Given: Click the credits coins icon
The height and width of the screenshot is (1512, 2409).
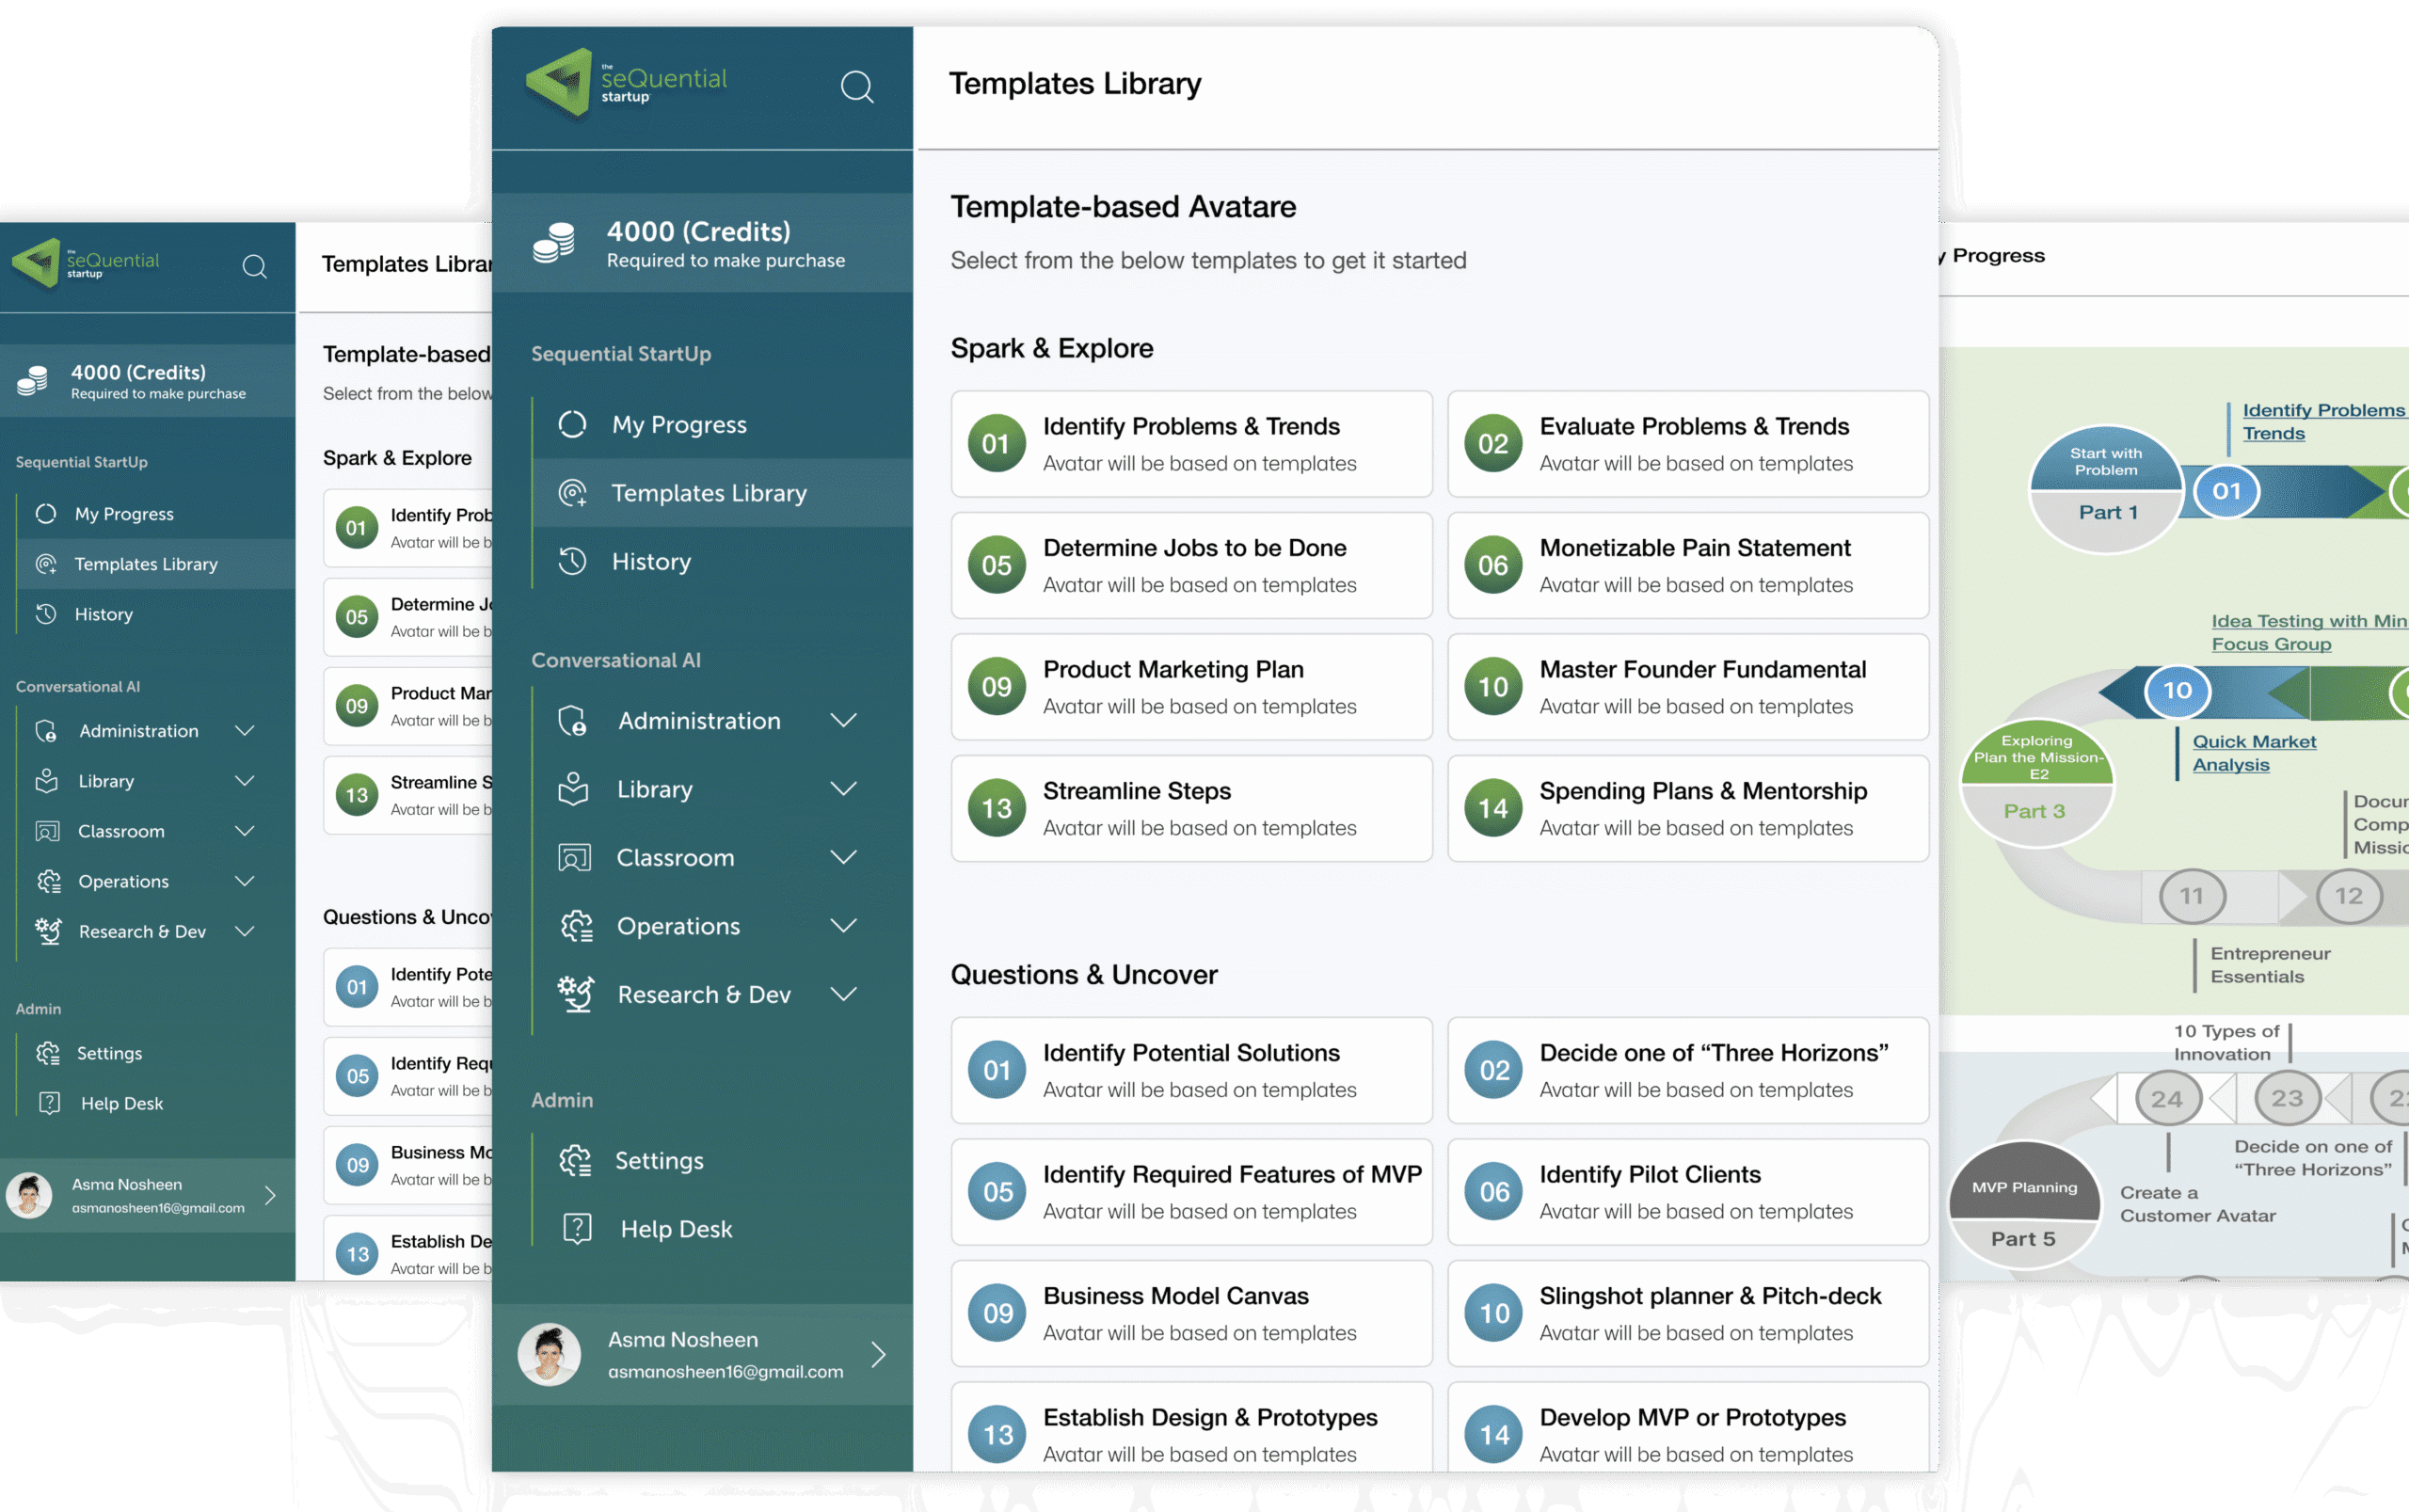Looking at the screenshot, I should point(554,243).
